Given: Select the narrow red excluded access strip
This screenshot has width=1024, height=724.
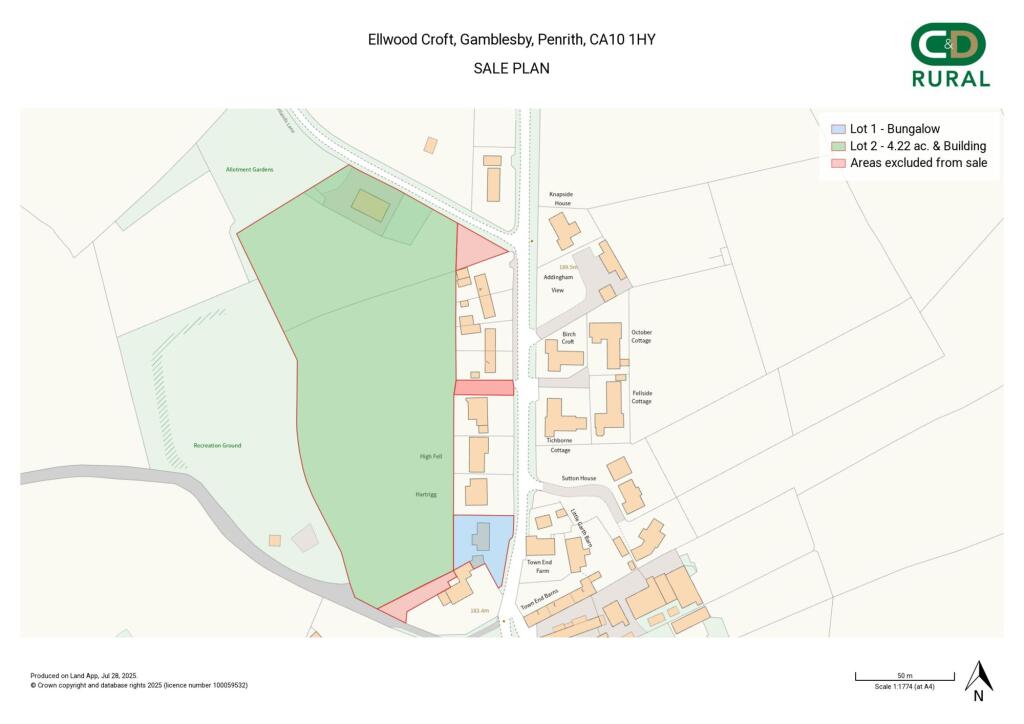Looking at the screenshot, I should coord(484,387).
